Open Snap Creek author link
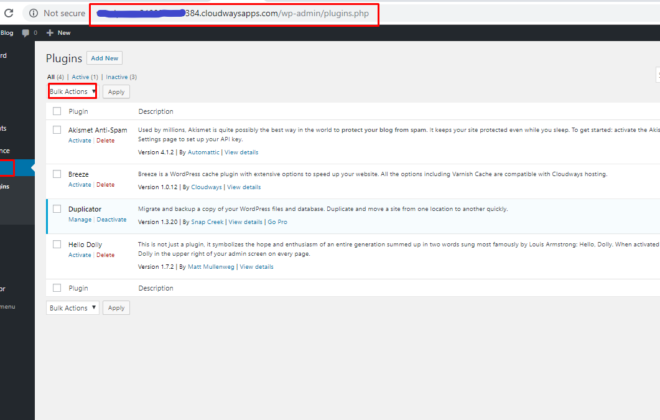 (207, 222)
